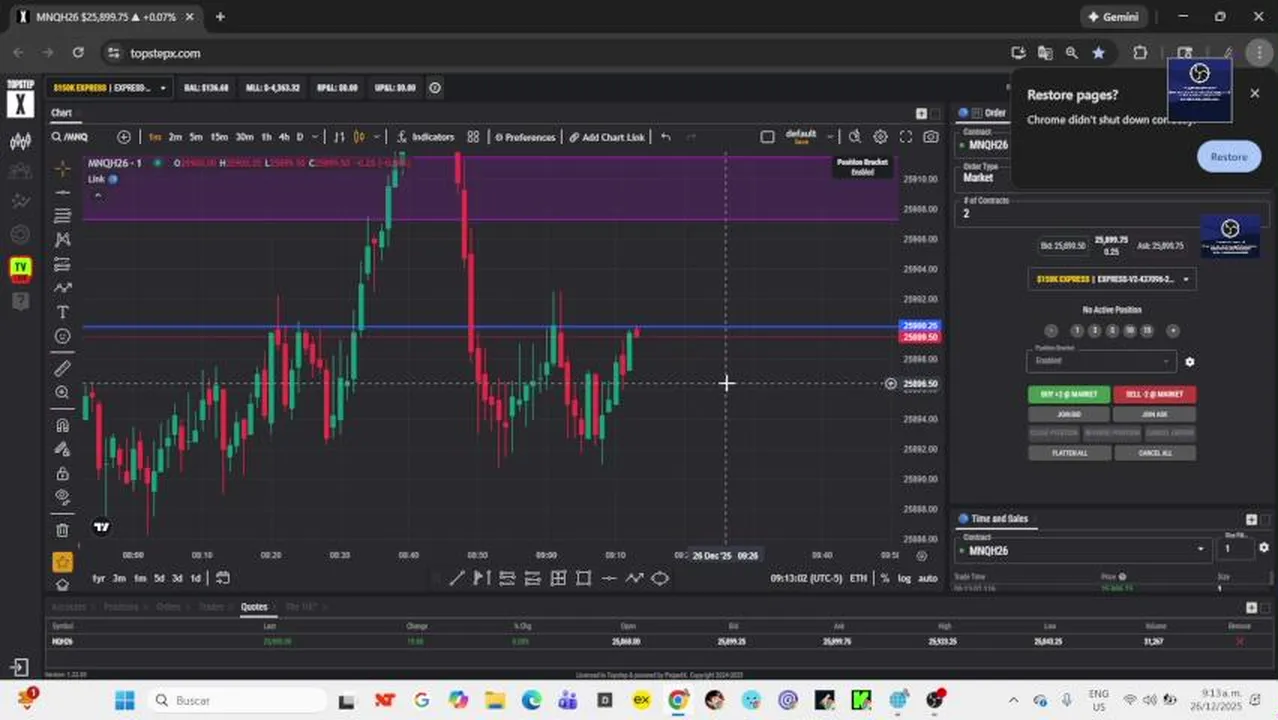Open the chart layout rectangle selector
The height and width of the screenshot is (720, 1278).
[767, 137]
